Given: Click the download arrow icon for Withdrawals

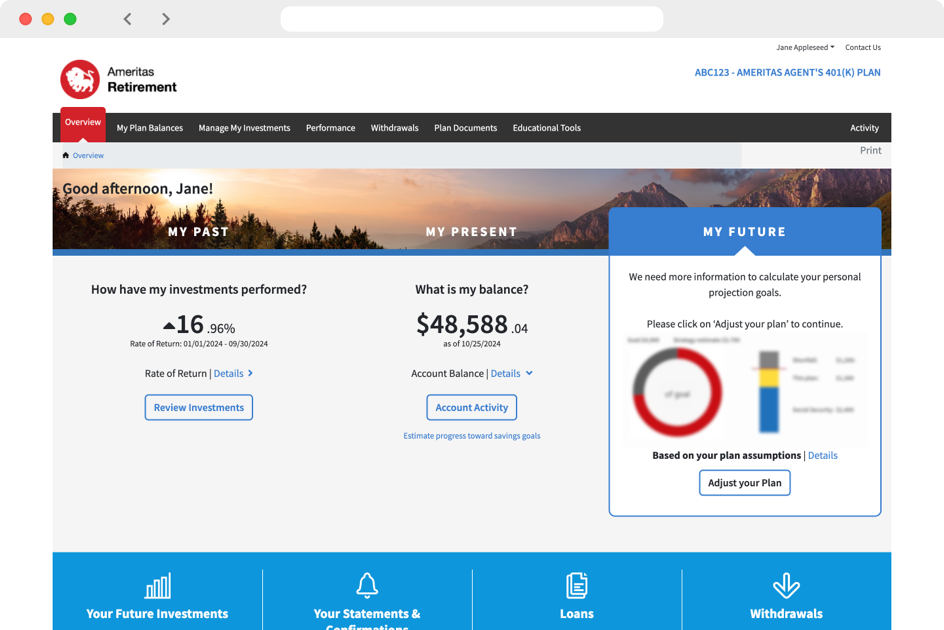Looking at the screenshot, I should point(786,584).
